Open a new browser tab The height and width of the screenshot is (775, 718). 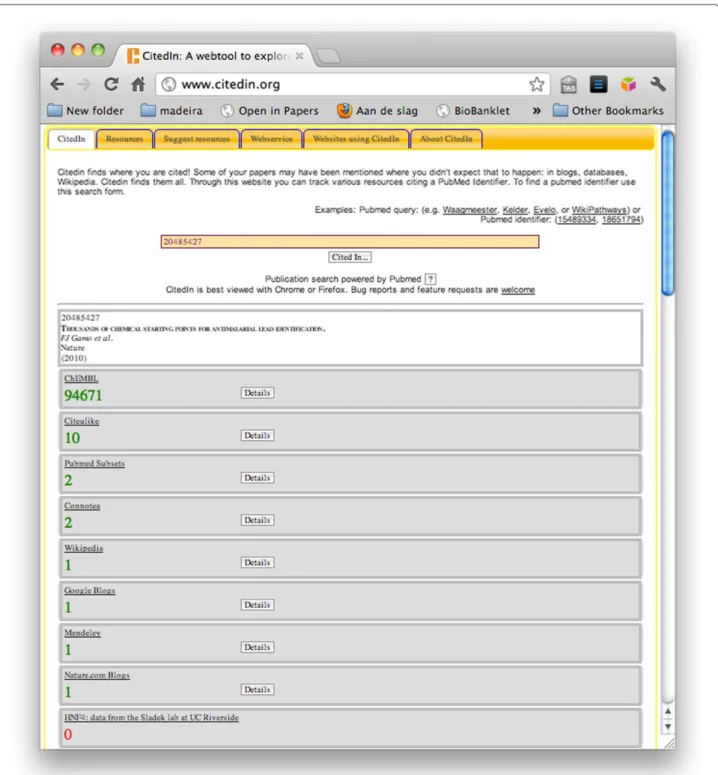click(329, 56)
